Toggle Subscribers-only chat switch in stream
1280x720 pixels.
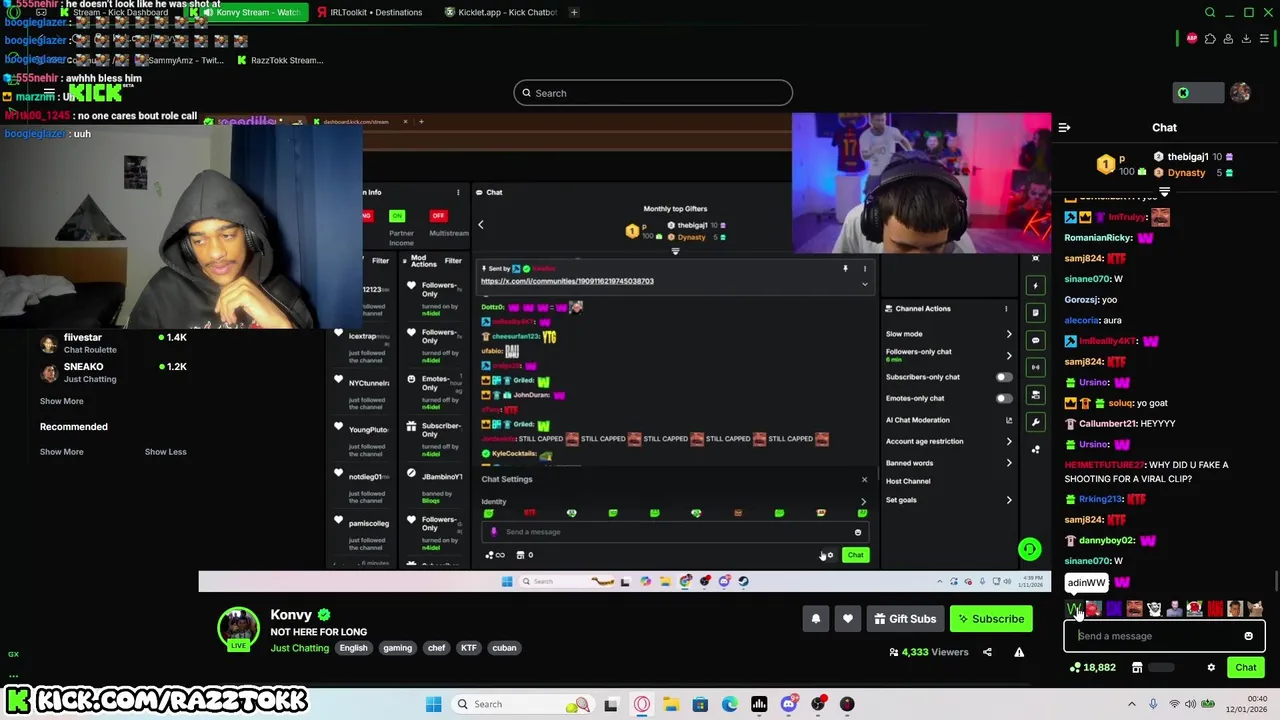(1003, 377)
